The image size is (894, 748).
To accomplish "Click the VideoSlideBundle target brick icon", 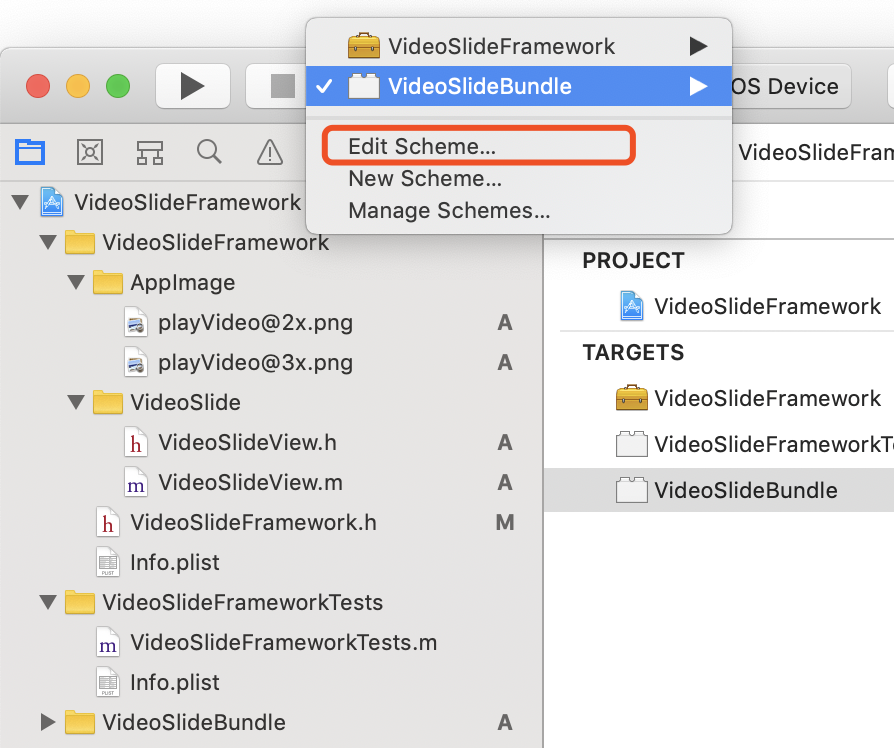I will pyautogui.click(x=632, y=490).
